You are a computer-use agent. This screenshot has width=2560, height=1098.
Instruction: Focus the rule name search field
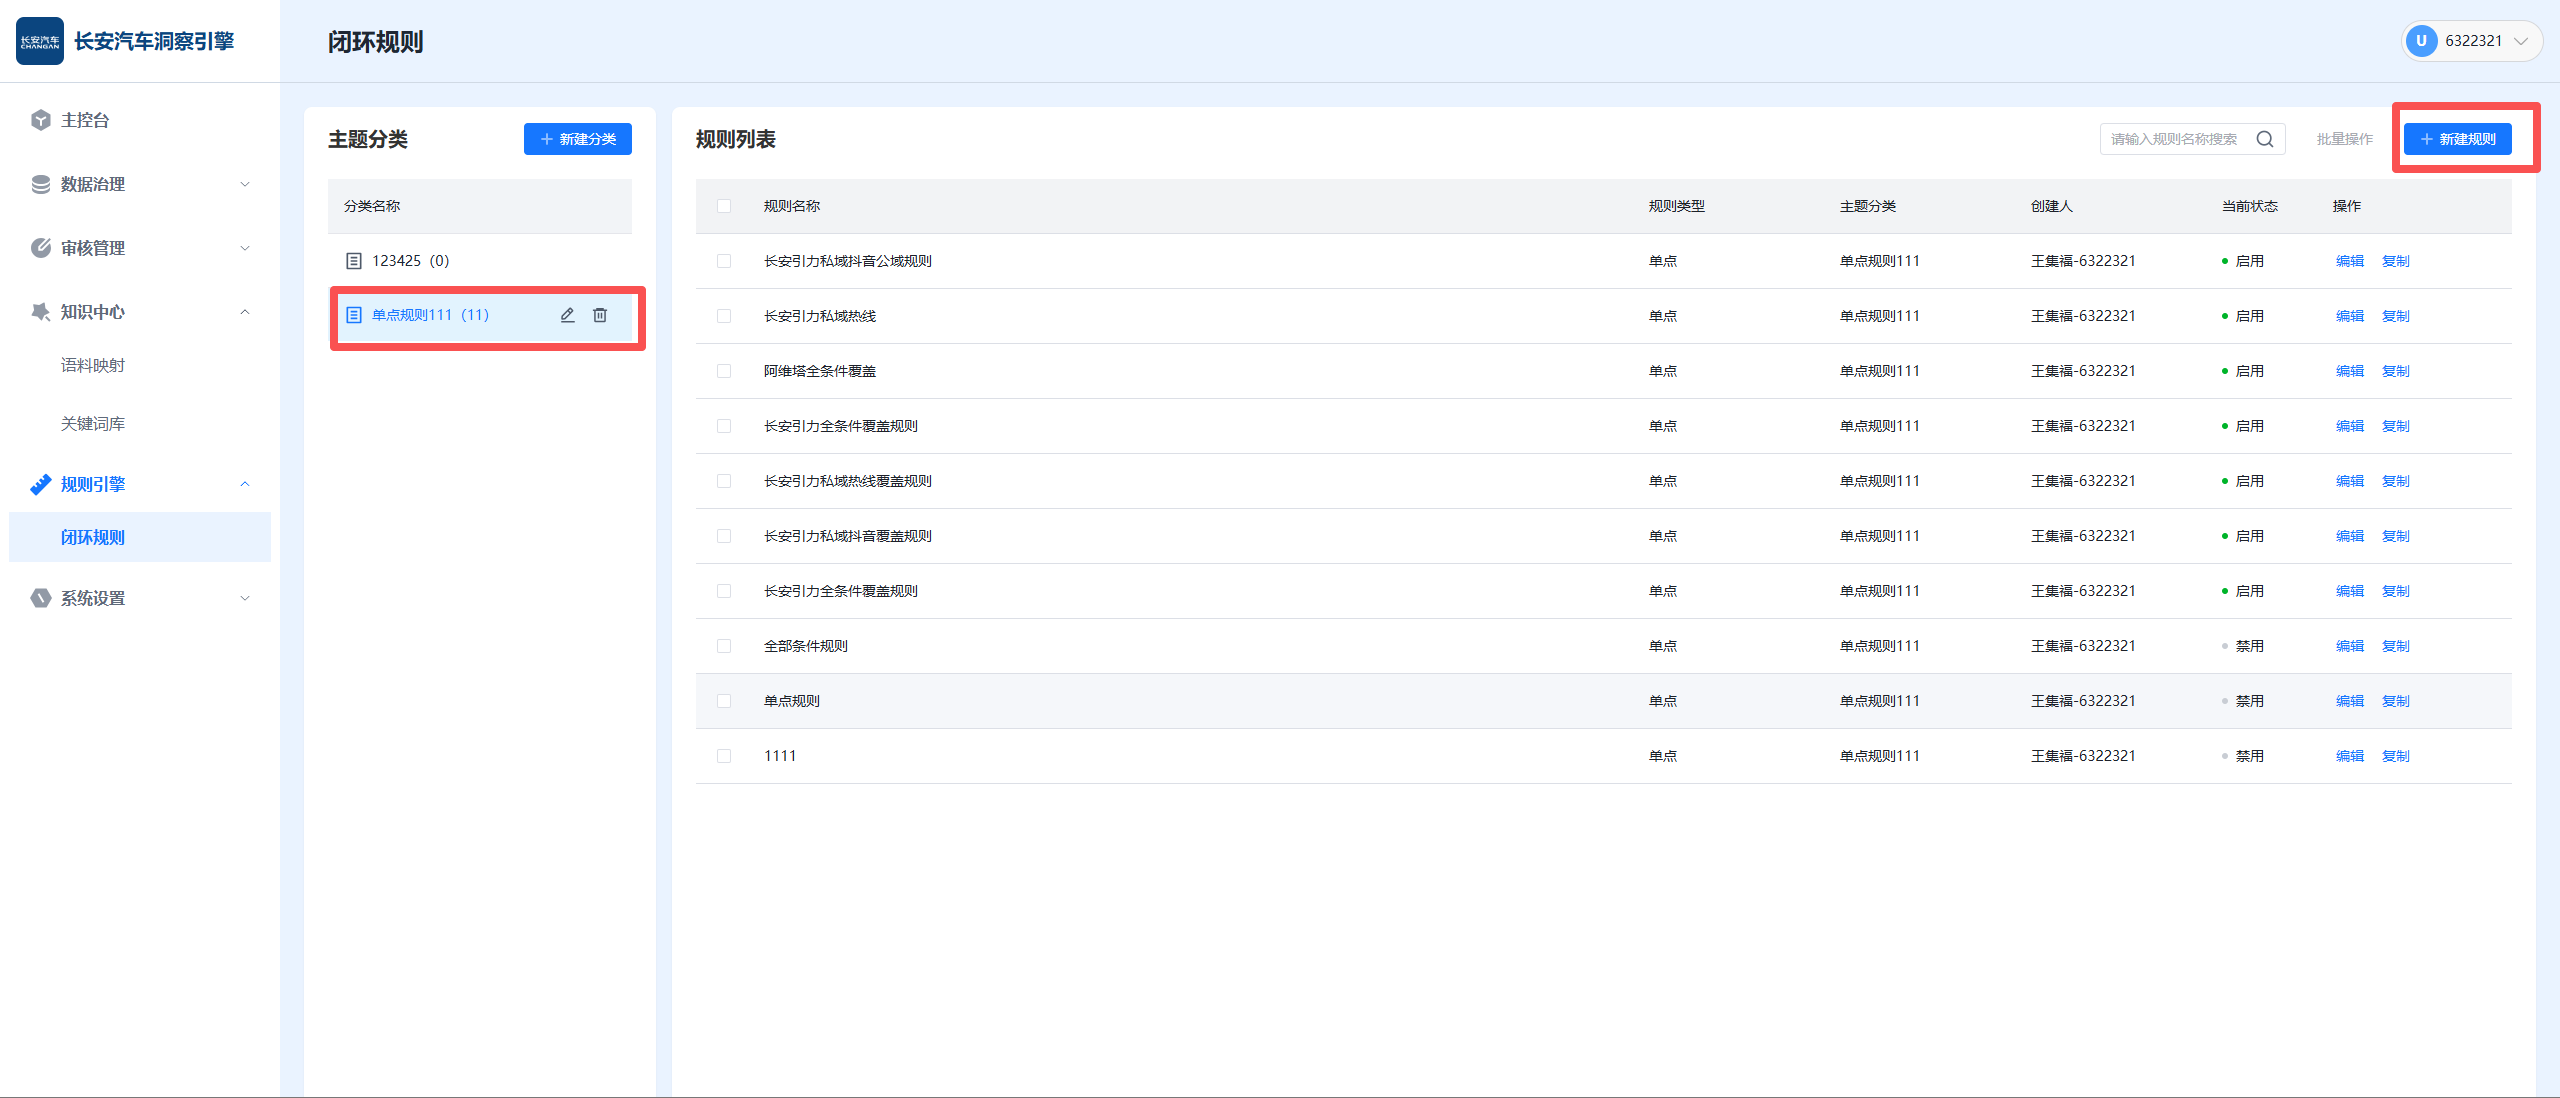point(2175,139)
